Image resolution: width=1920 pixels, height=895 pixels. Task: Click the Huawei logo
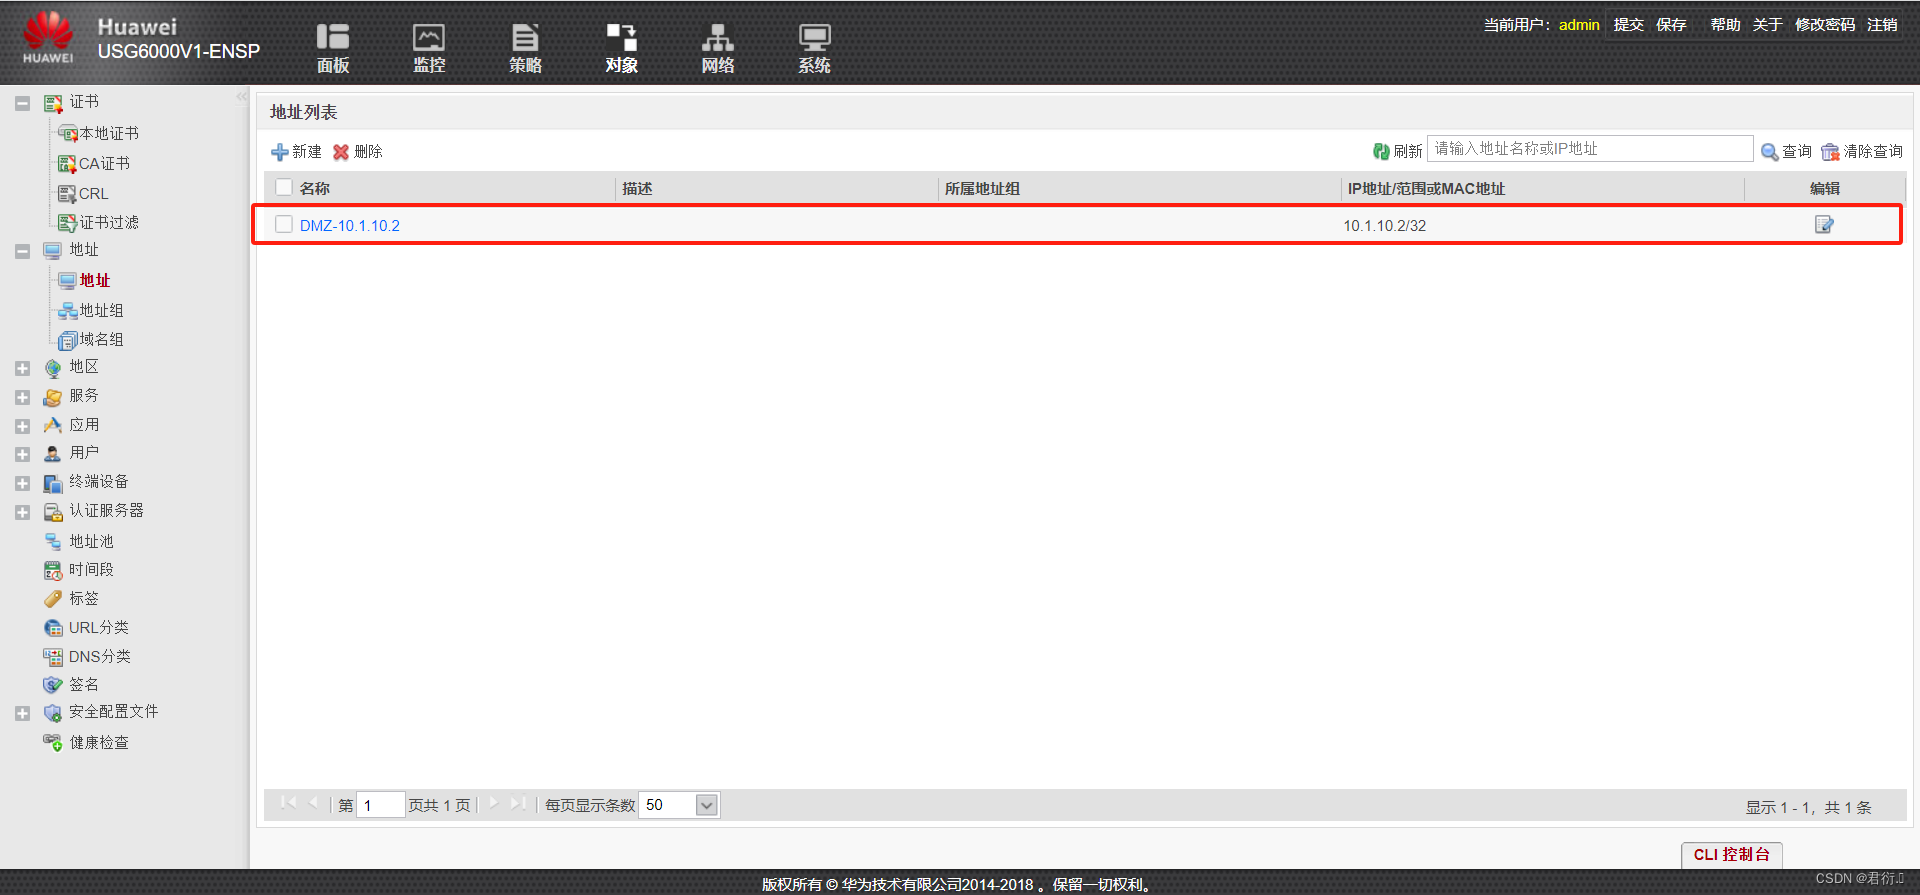[48, 38]
